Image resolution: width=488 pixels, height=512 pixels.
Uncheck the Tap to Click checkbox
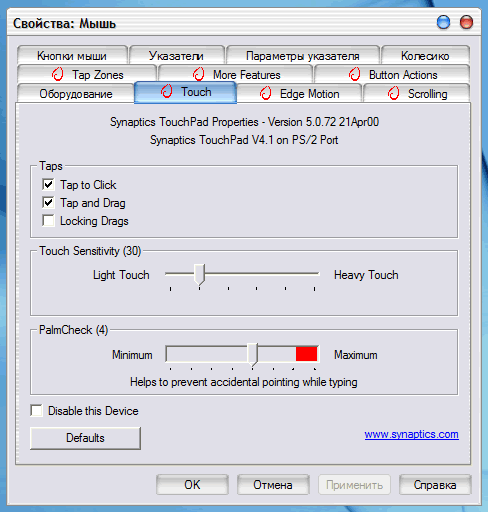[48, 184]
